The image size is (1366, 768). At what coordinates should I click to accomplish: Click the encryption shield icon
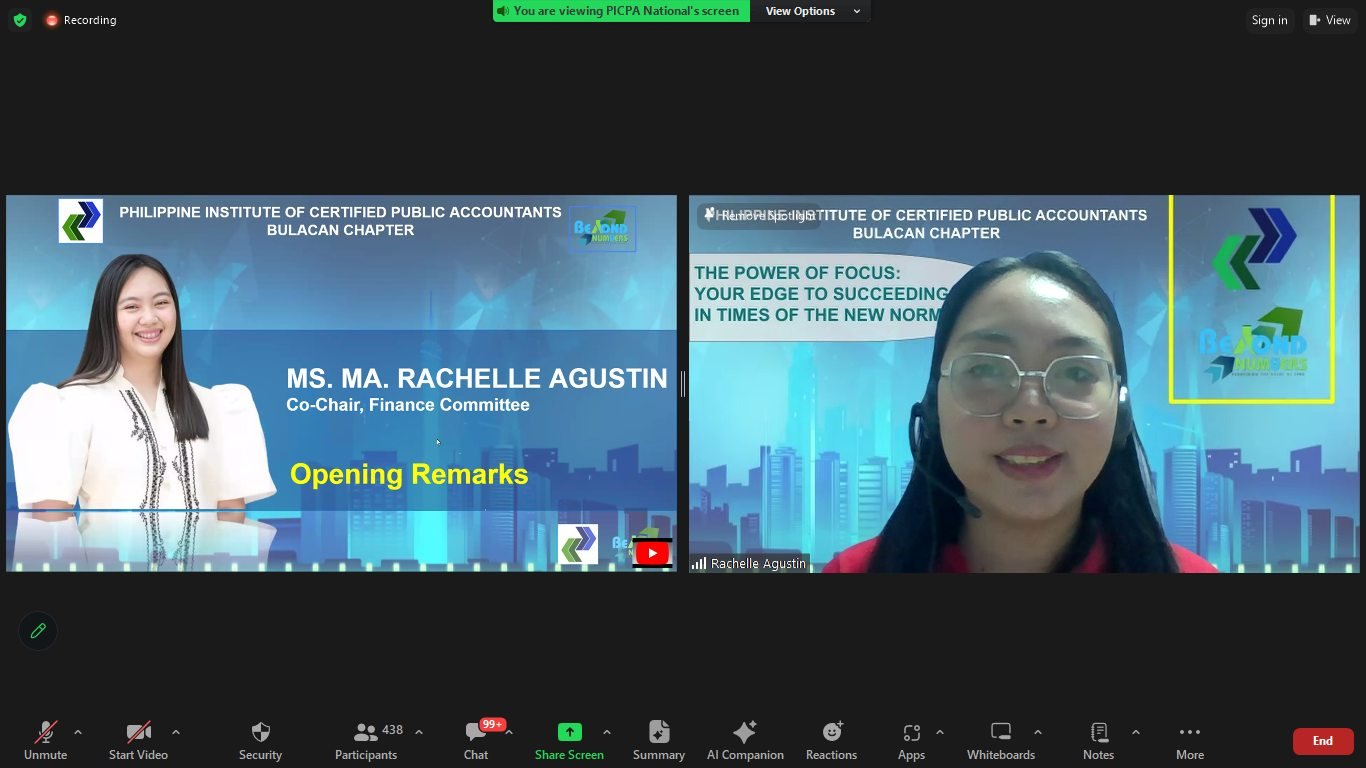(x=20, y=20)
